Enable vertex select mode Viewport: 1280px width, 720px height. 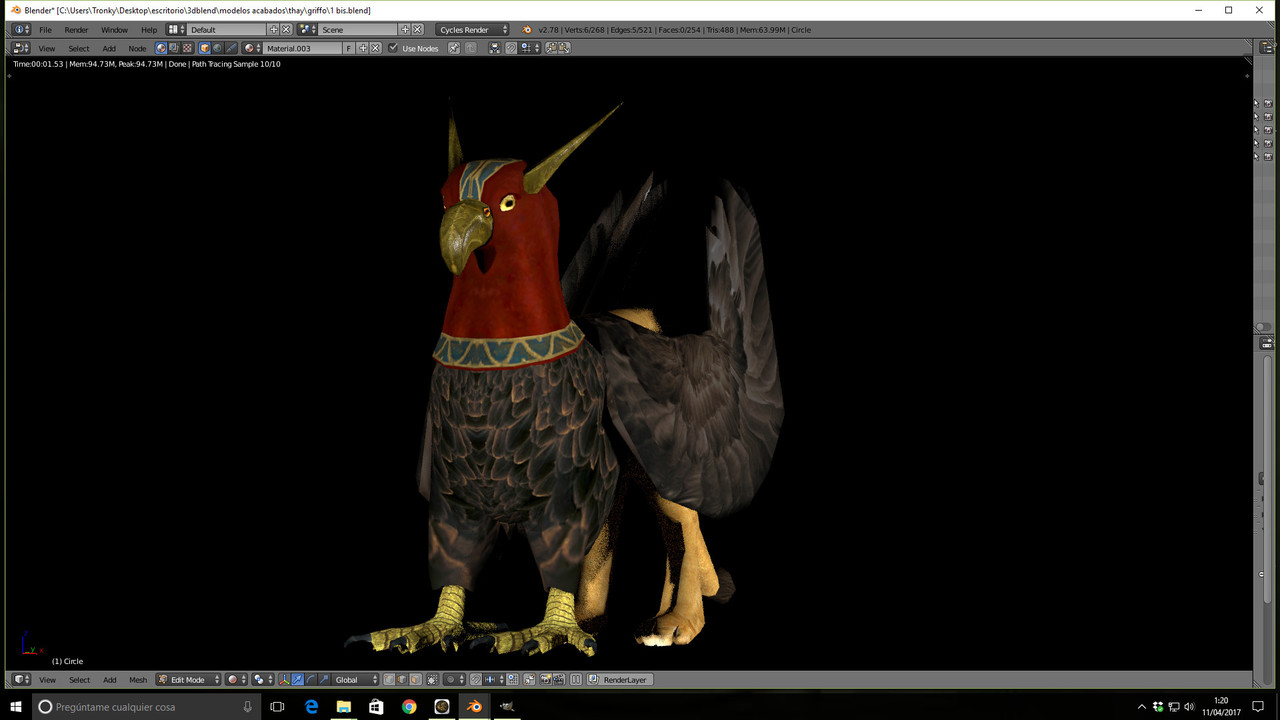click(389, 679)
